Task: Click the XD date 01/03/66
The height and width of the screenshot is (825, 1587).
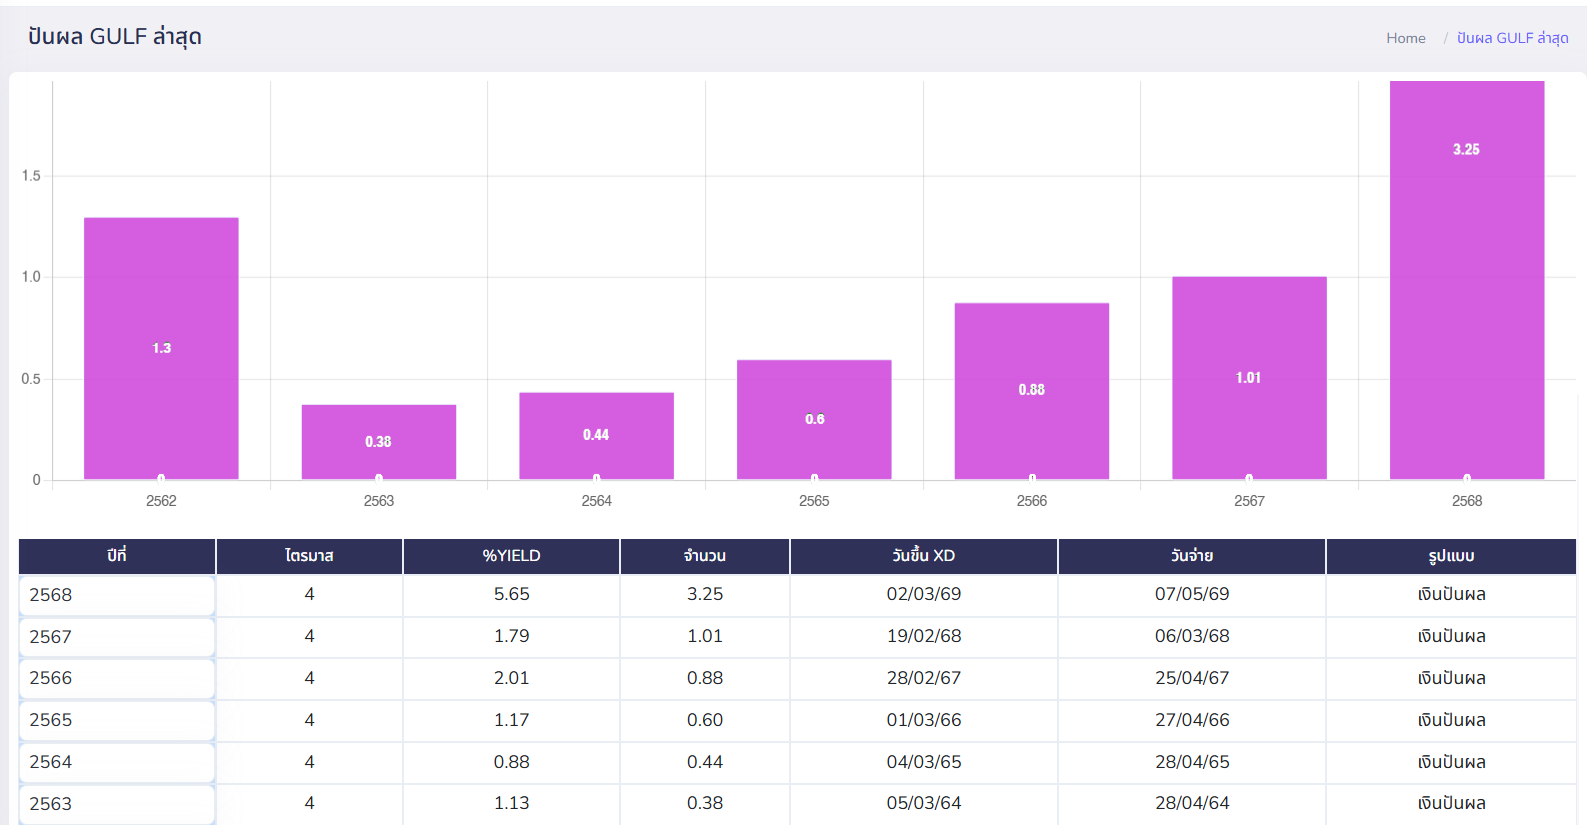Action: pyautogui.click(x=924, y=720)
